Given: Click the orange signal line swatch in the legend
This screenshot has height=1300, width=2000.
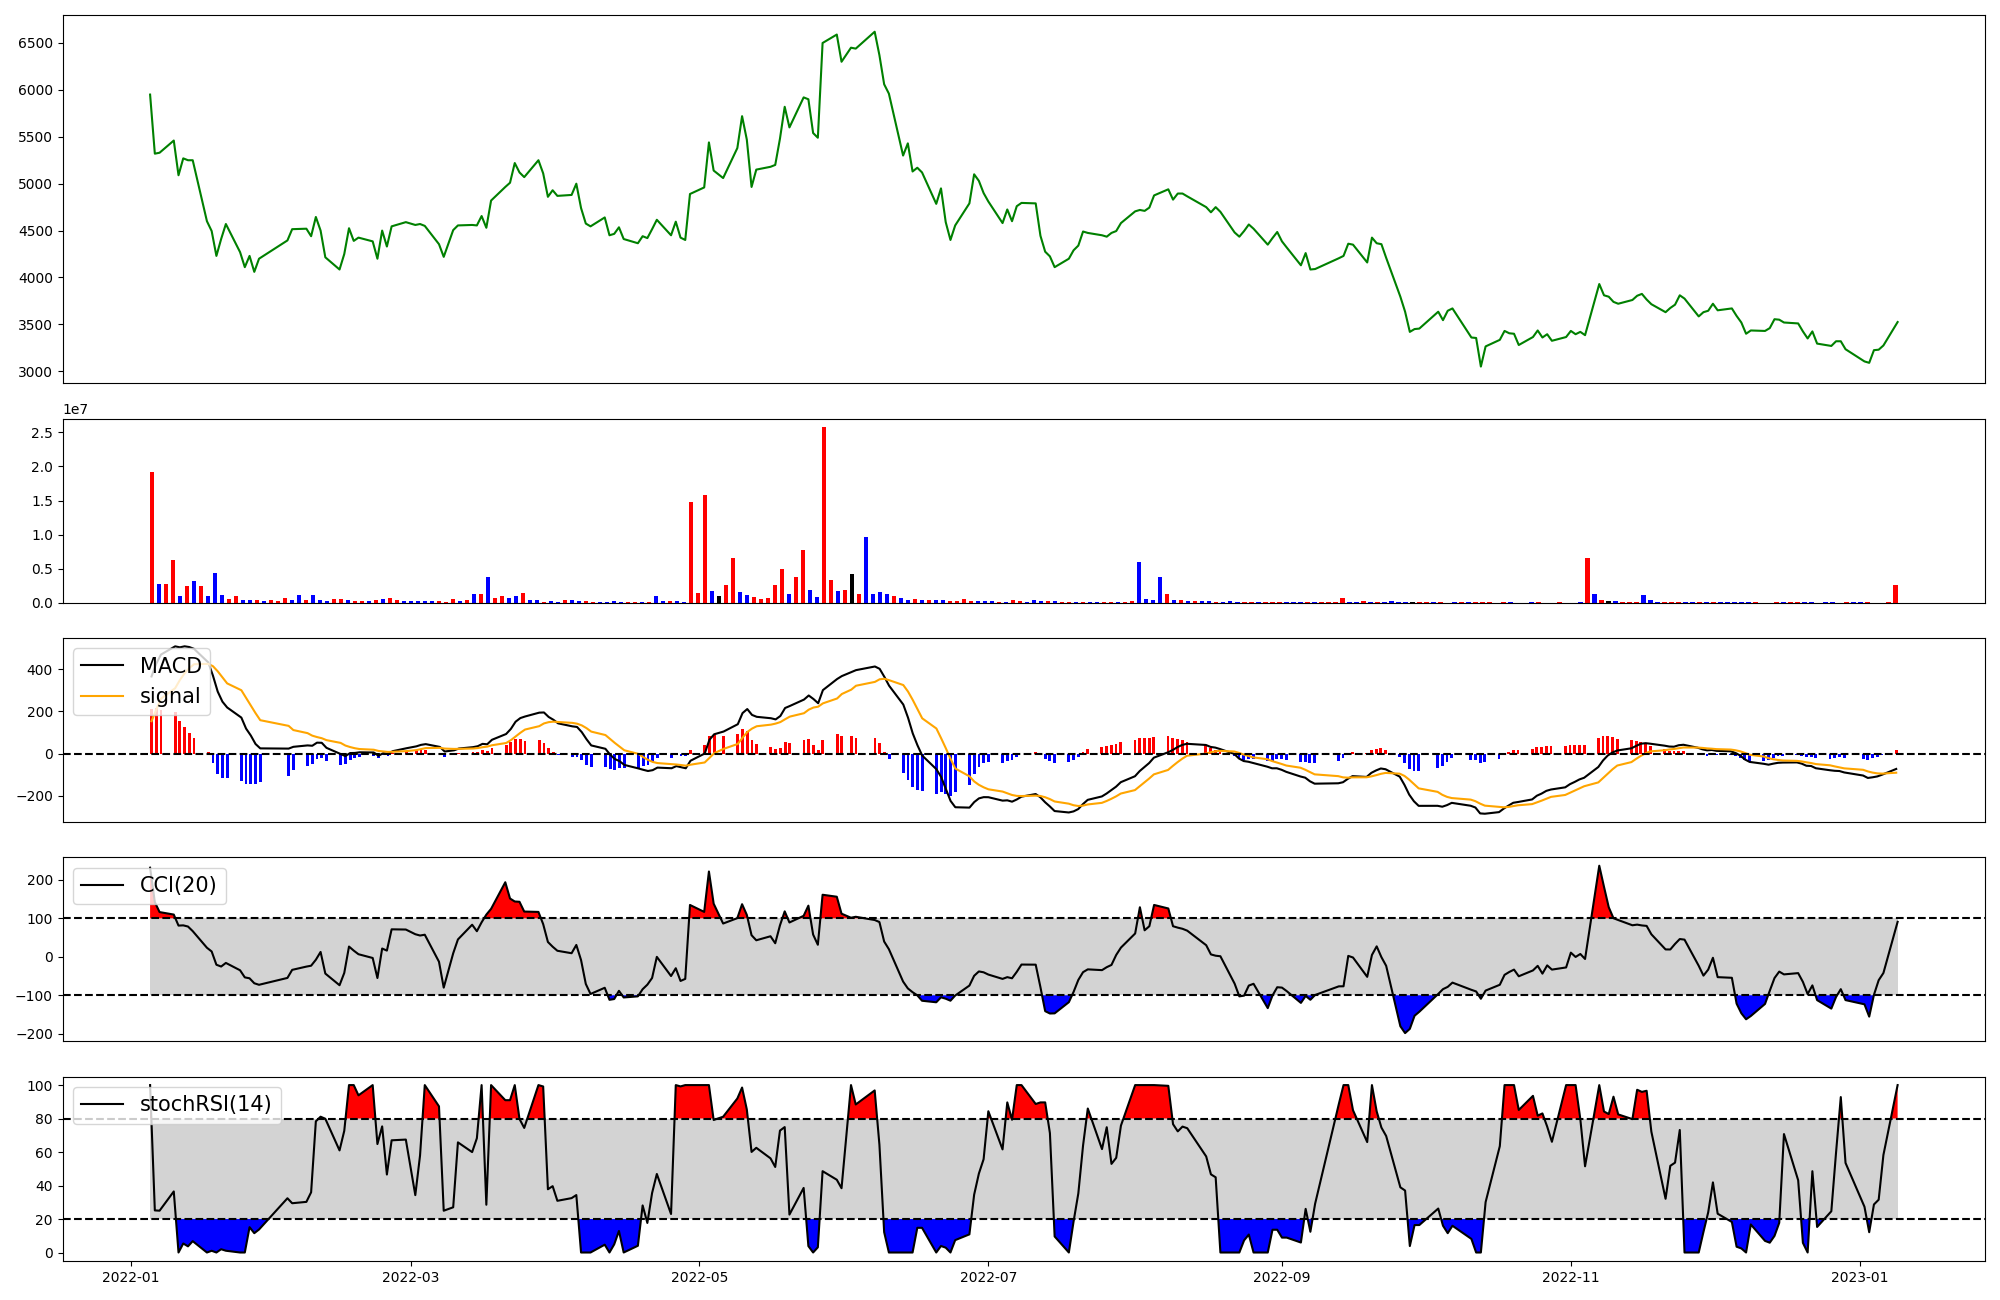Looking at the screenshot, I should click(102, 696).
